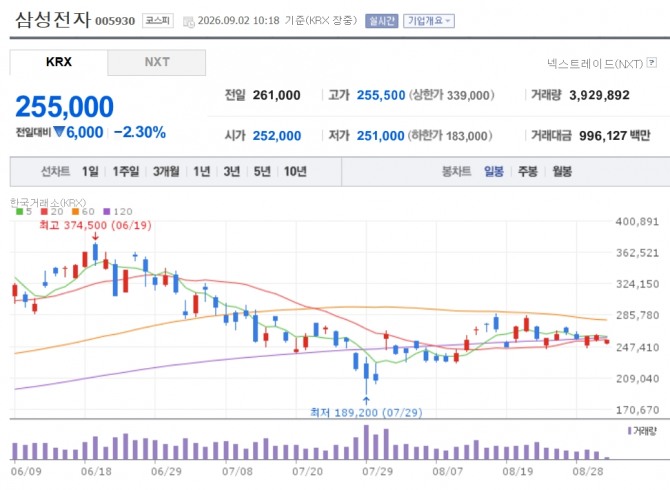Click the 한국거래소(KRX) chart label
The width and height of the screenshot is (670, 490).
coord(48,202)
